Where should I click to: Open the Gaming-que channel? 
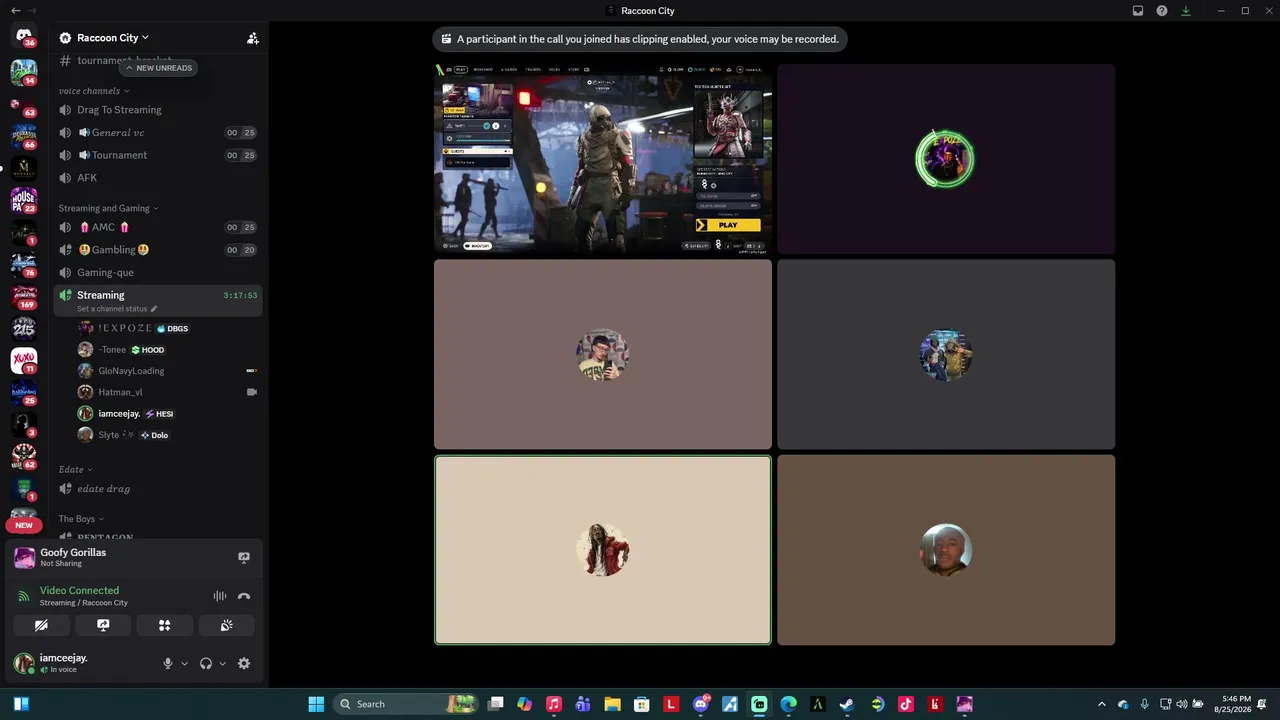(158, 272)
